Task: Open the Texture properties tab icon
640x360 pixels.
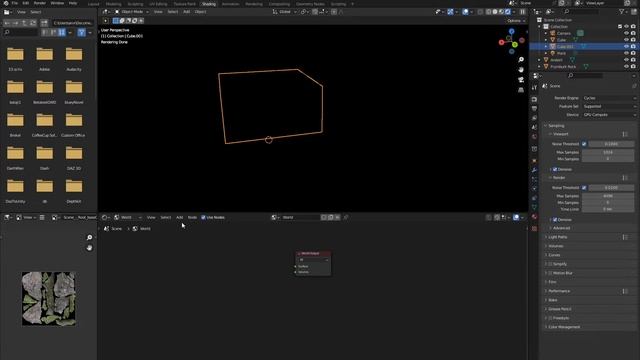Action: [x=534, y=229]
